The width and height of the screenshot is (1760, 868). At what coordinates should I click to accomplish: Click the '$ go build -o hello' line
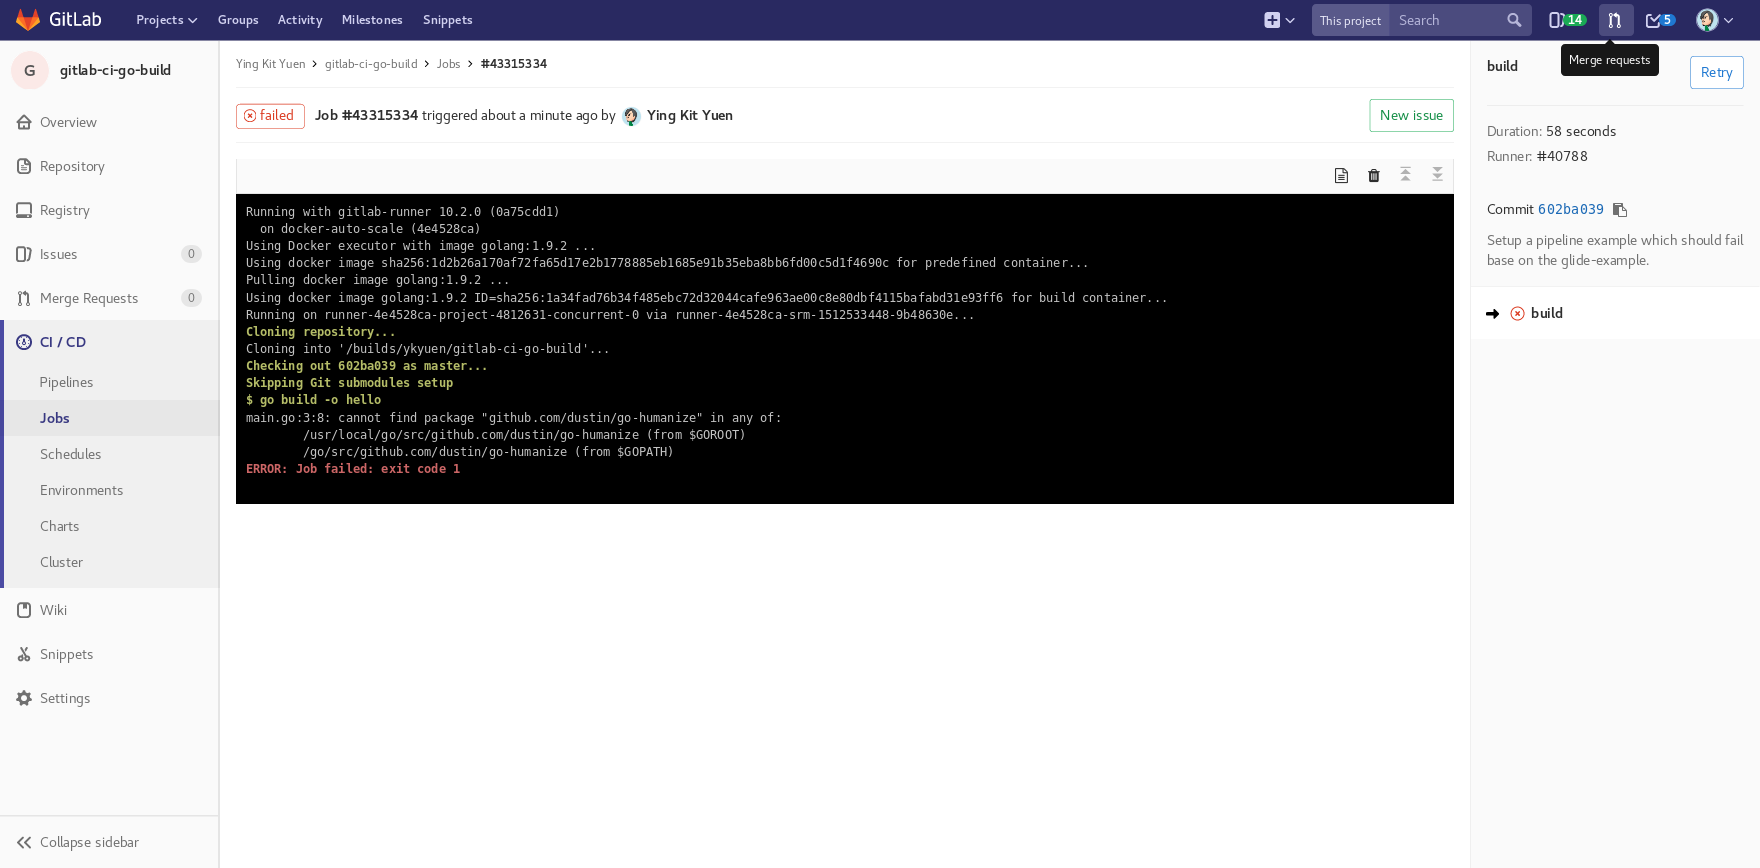click(x=313, y=400)
